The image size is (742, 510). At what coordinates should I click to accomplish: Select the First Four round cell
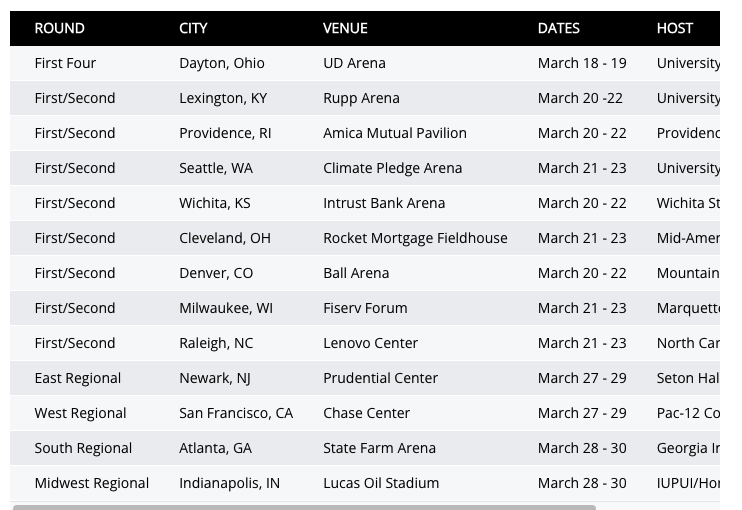(65, 63)
